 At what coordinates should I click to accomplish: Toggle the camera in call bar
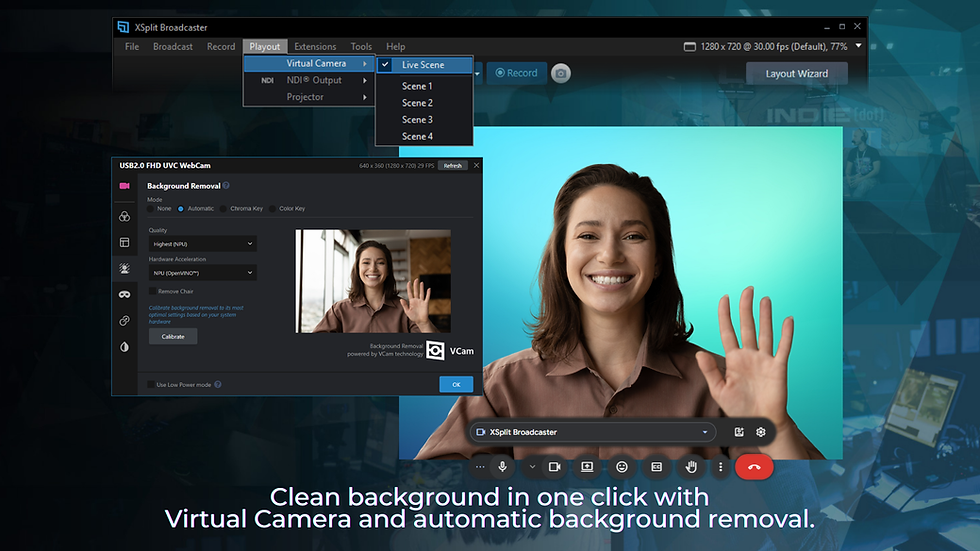pos(554,467)
